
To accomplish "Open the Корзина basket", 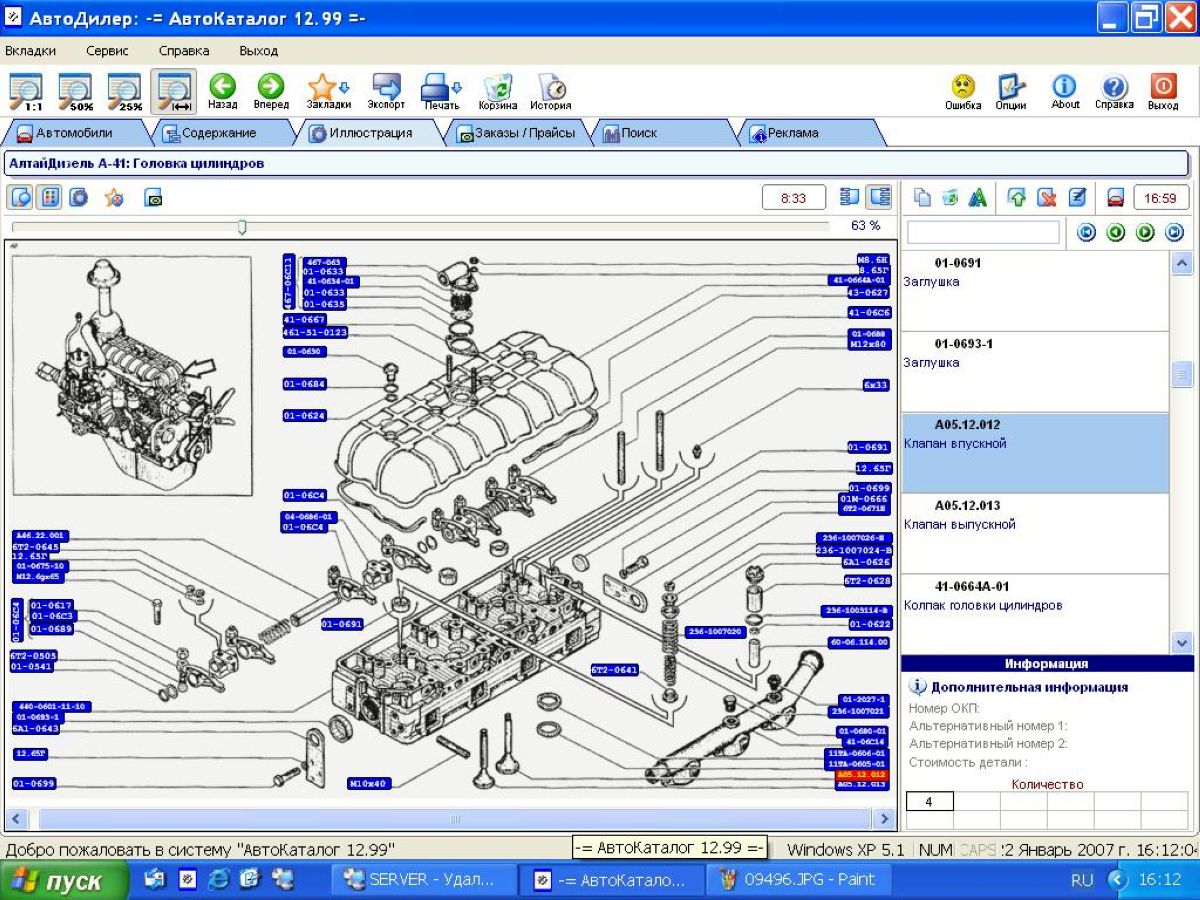I will click(497, 91).
